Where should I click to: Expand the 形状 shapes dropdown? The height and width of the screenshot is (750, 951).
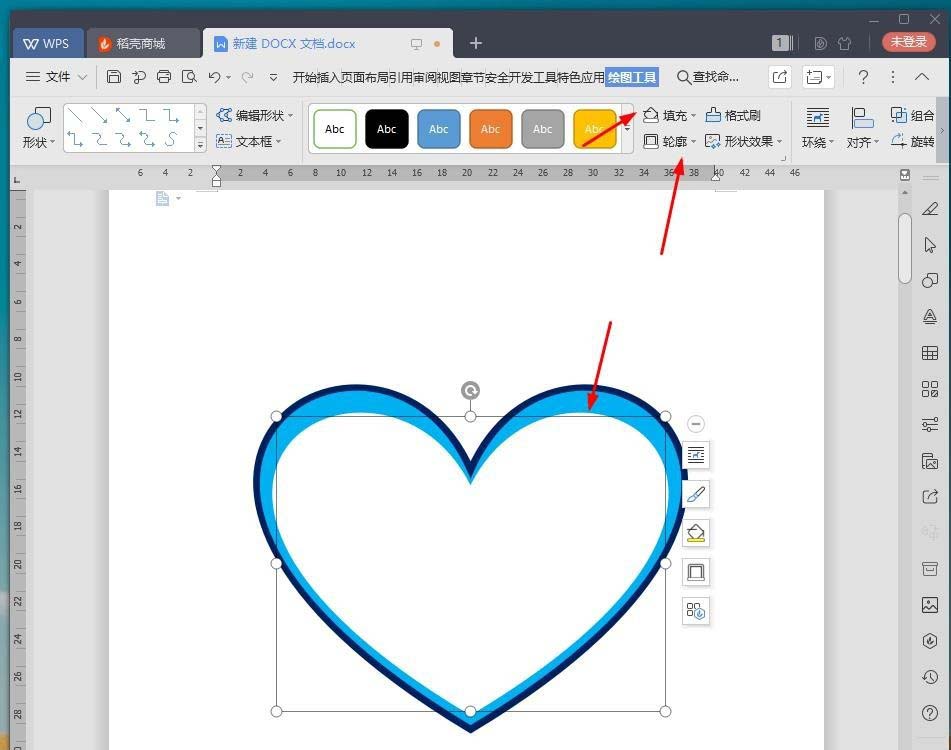point(37,141)
